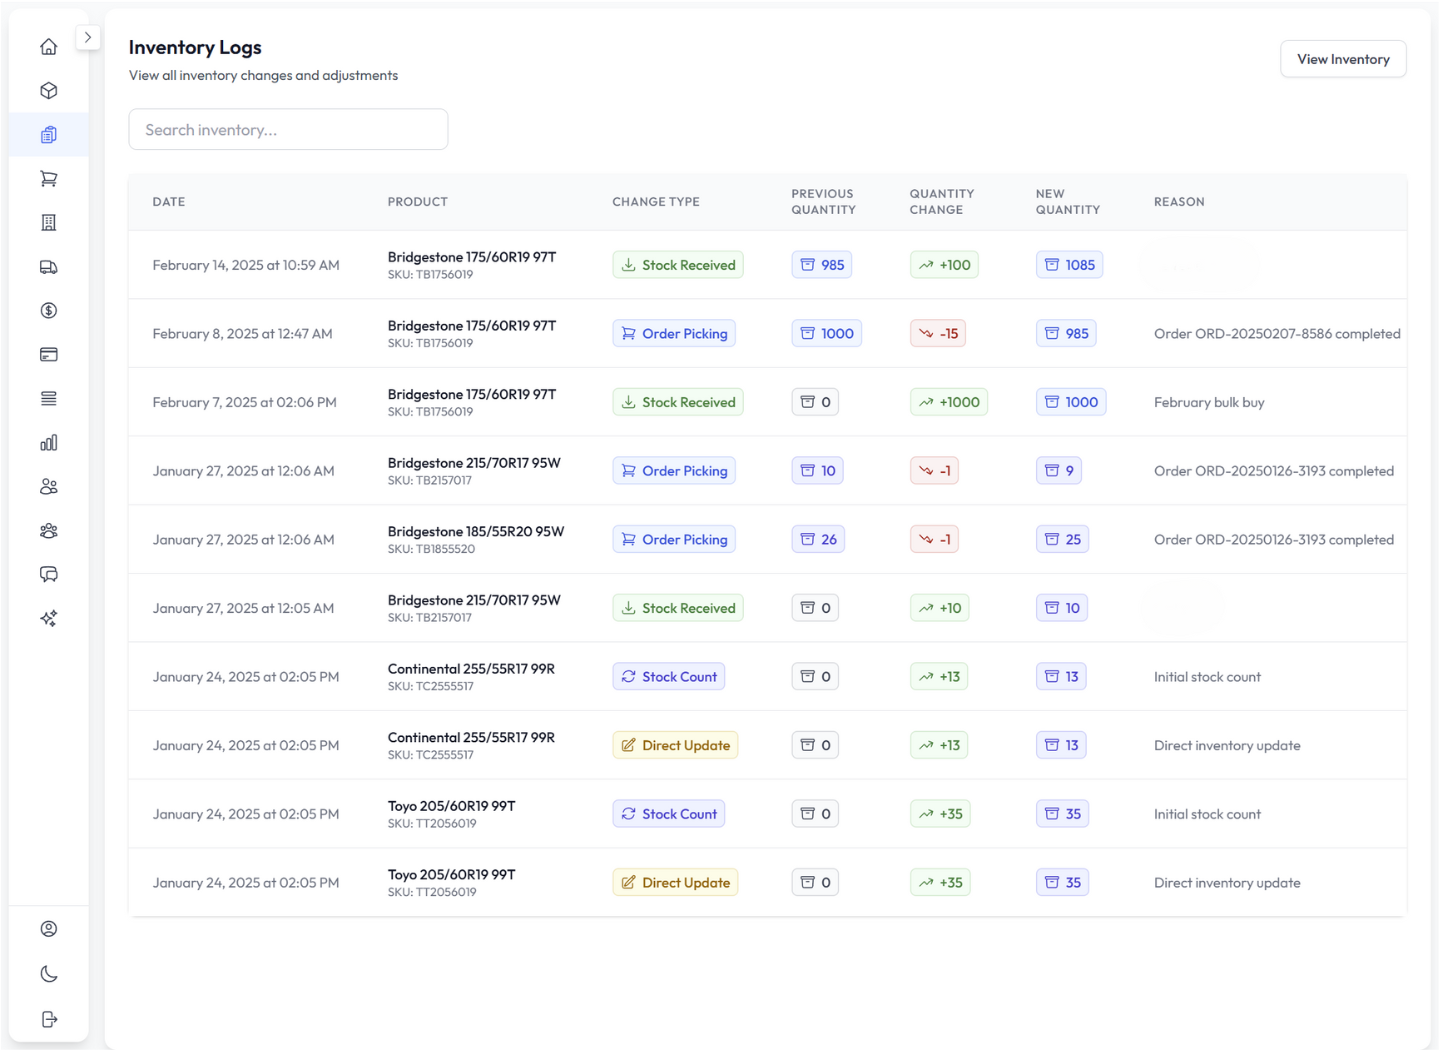Image resolution: width=1440 pixels, height=1050 pixels.
Task: Open the shopping cart page in sidebar
Action: coord(48,179)
